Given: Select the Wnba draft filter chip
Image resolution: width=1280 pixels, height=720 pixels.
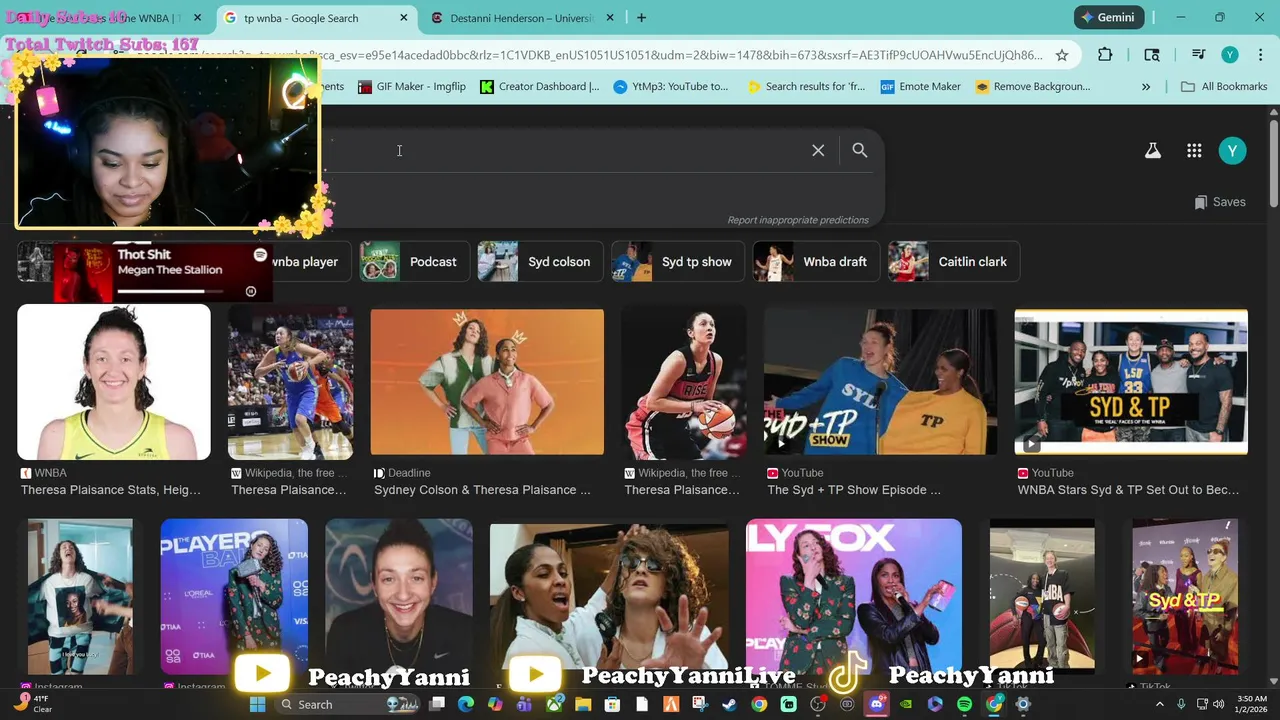Looking at the screenshot, I should 816,262.
